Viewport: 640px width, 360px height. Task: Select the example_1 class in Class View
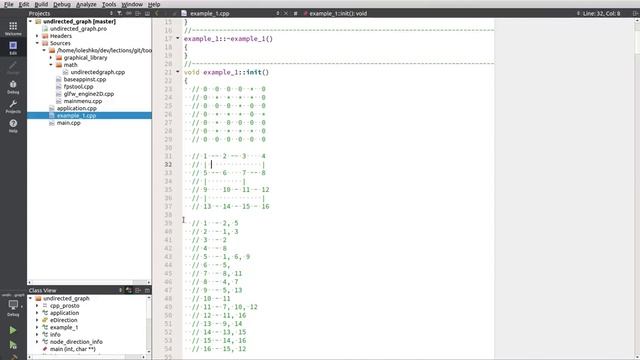(x=64, y=328)
